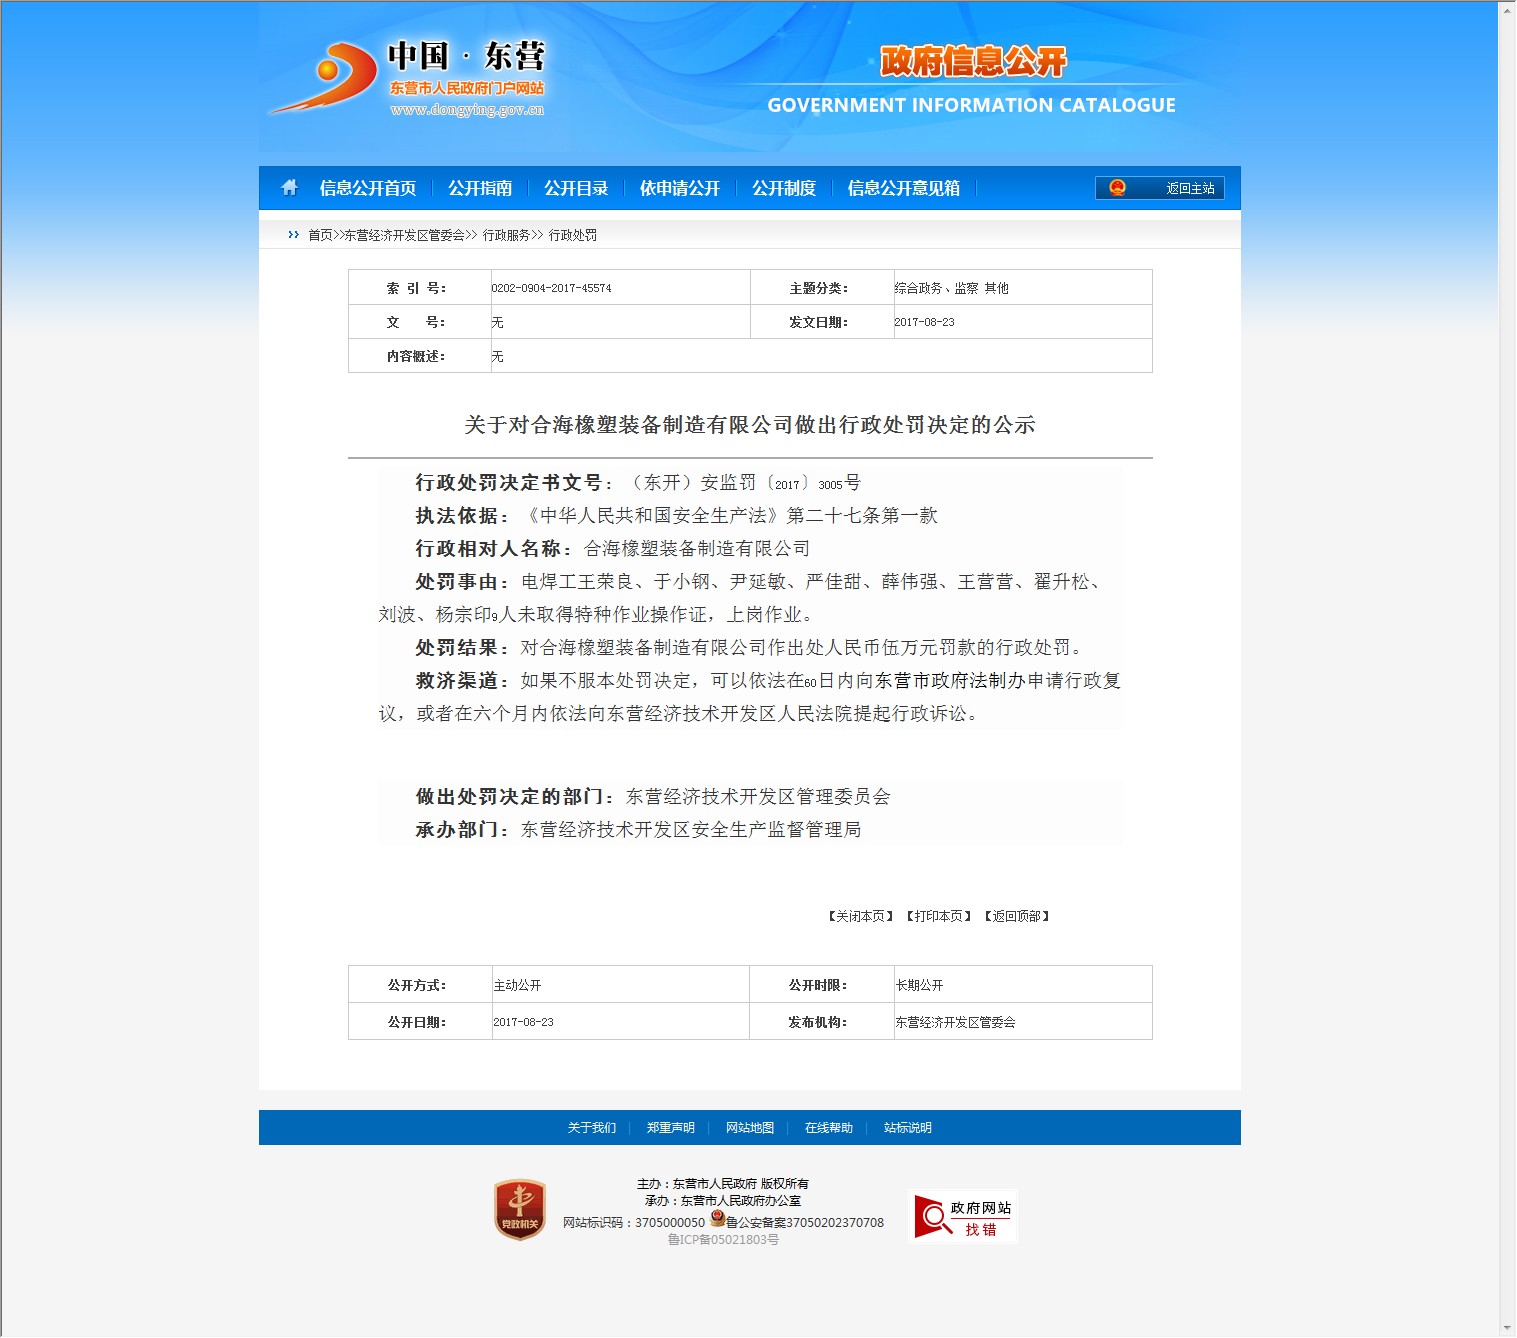Open the 党政机关 red badge icon
The image size is (1517, 1338).
click(519, 1210)
